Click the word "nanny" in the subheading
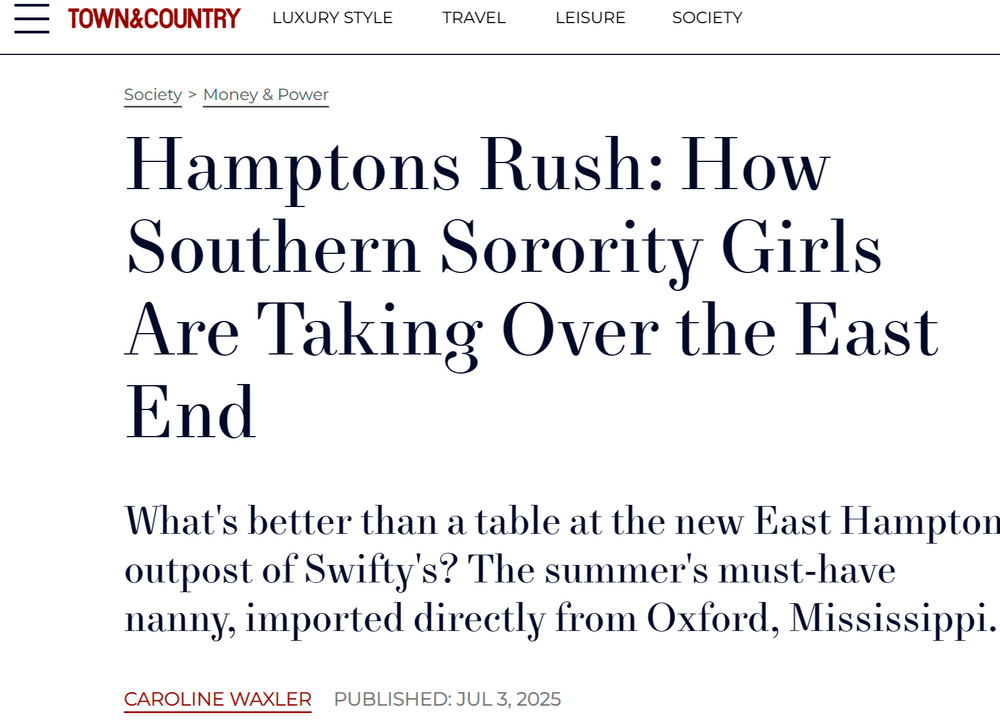The height and width of the screenshot is (720, 1000). pos(178,619)
